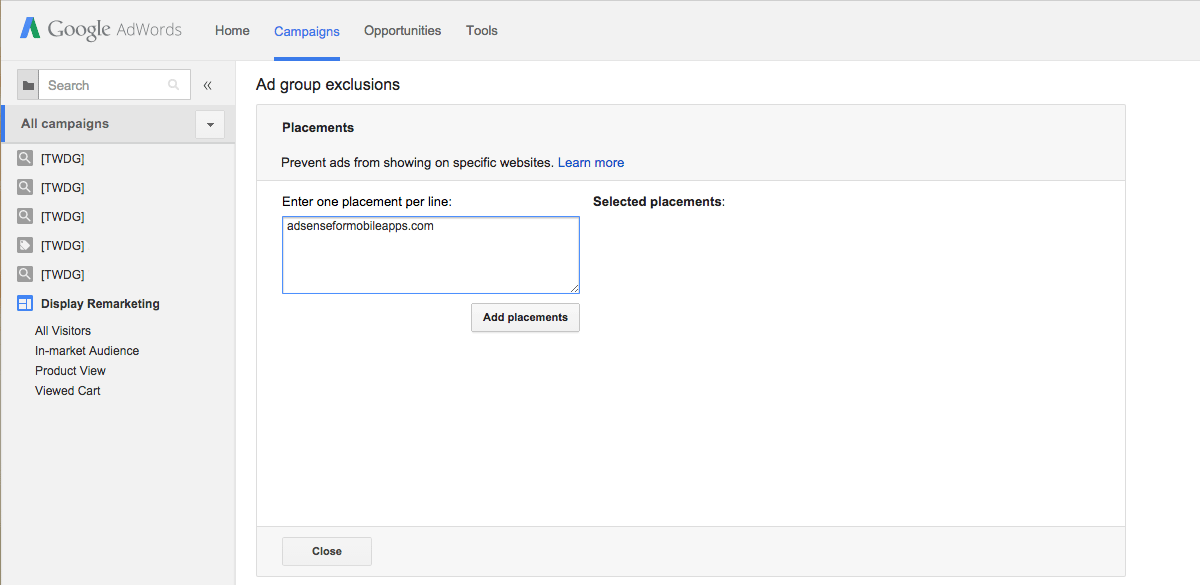Click the Display Remarketing campaign icon
The height and width of the screenshot is (585, 1200).
25,304
